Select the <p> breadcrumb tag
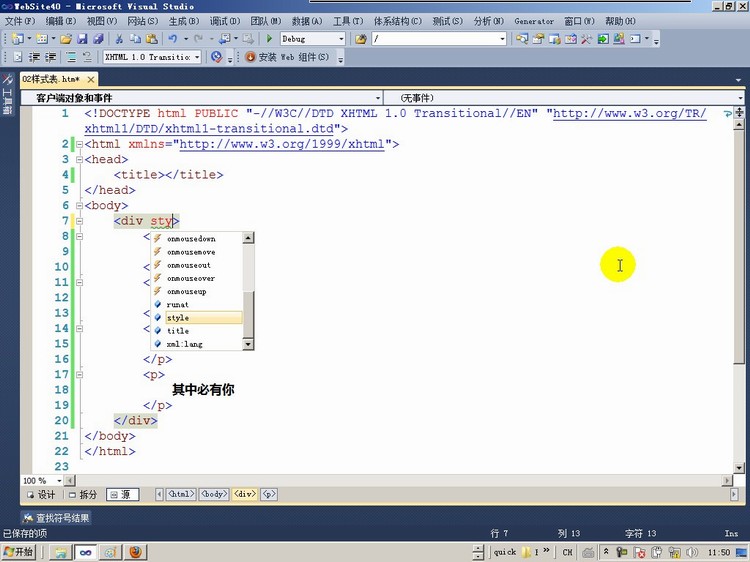 coord(269,494)
